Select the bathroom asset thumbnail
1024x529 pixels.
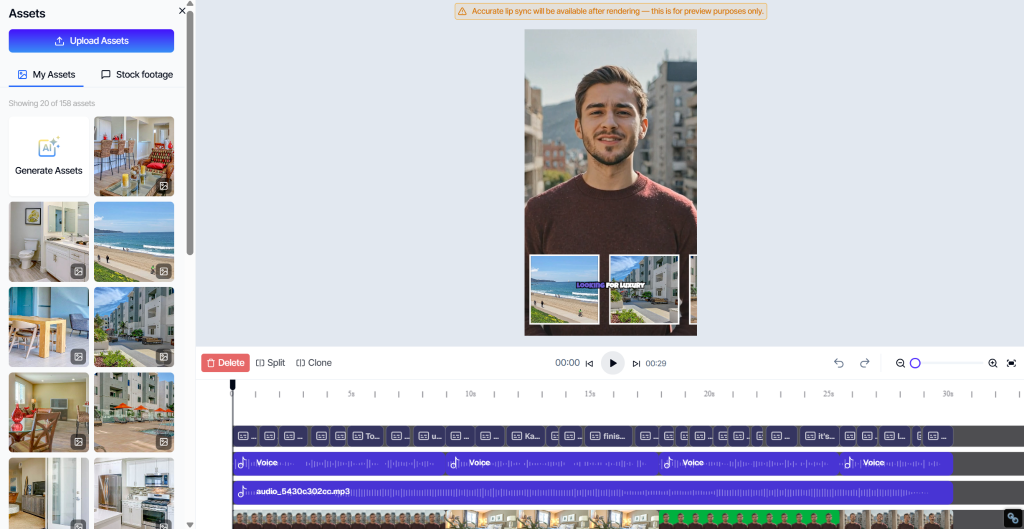tap(49, 242)
